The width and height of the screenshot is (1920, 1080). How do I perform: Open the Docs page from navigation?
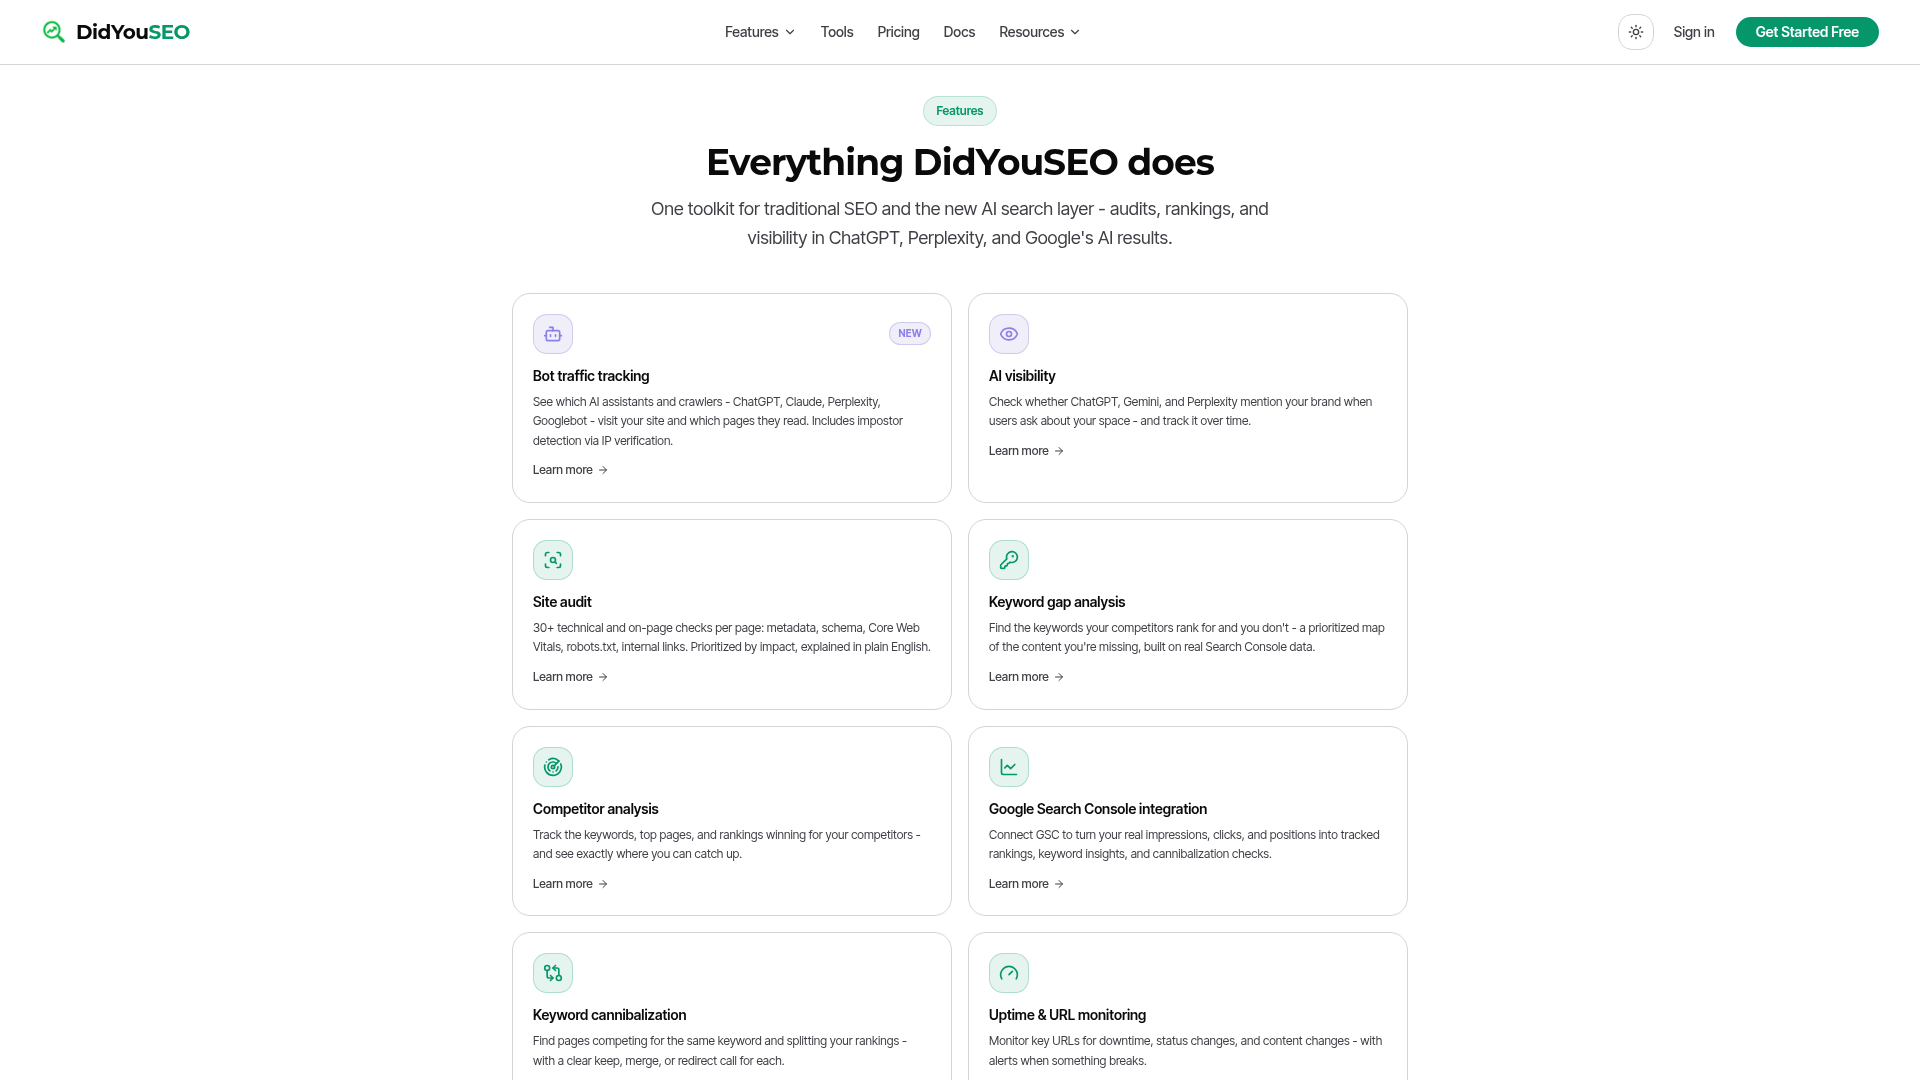click(x=959, y=32)
